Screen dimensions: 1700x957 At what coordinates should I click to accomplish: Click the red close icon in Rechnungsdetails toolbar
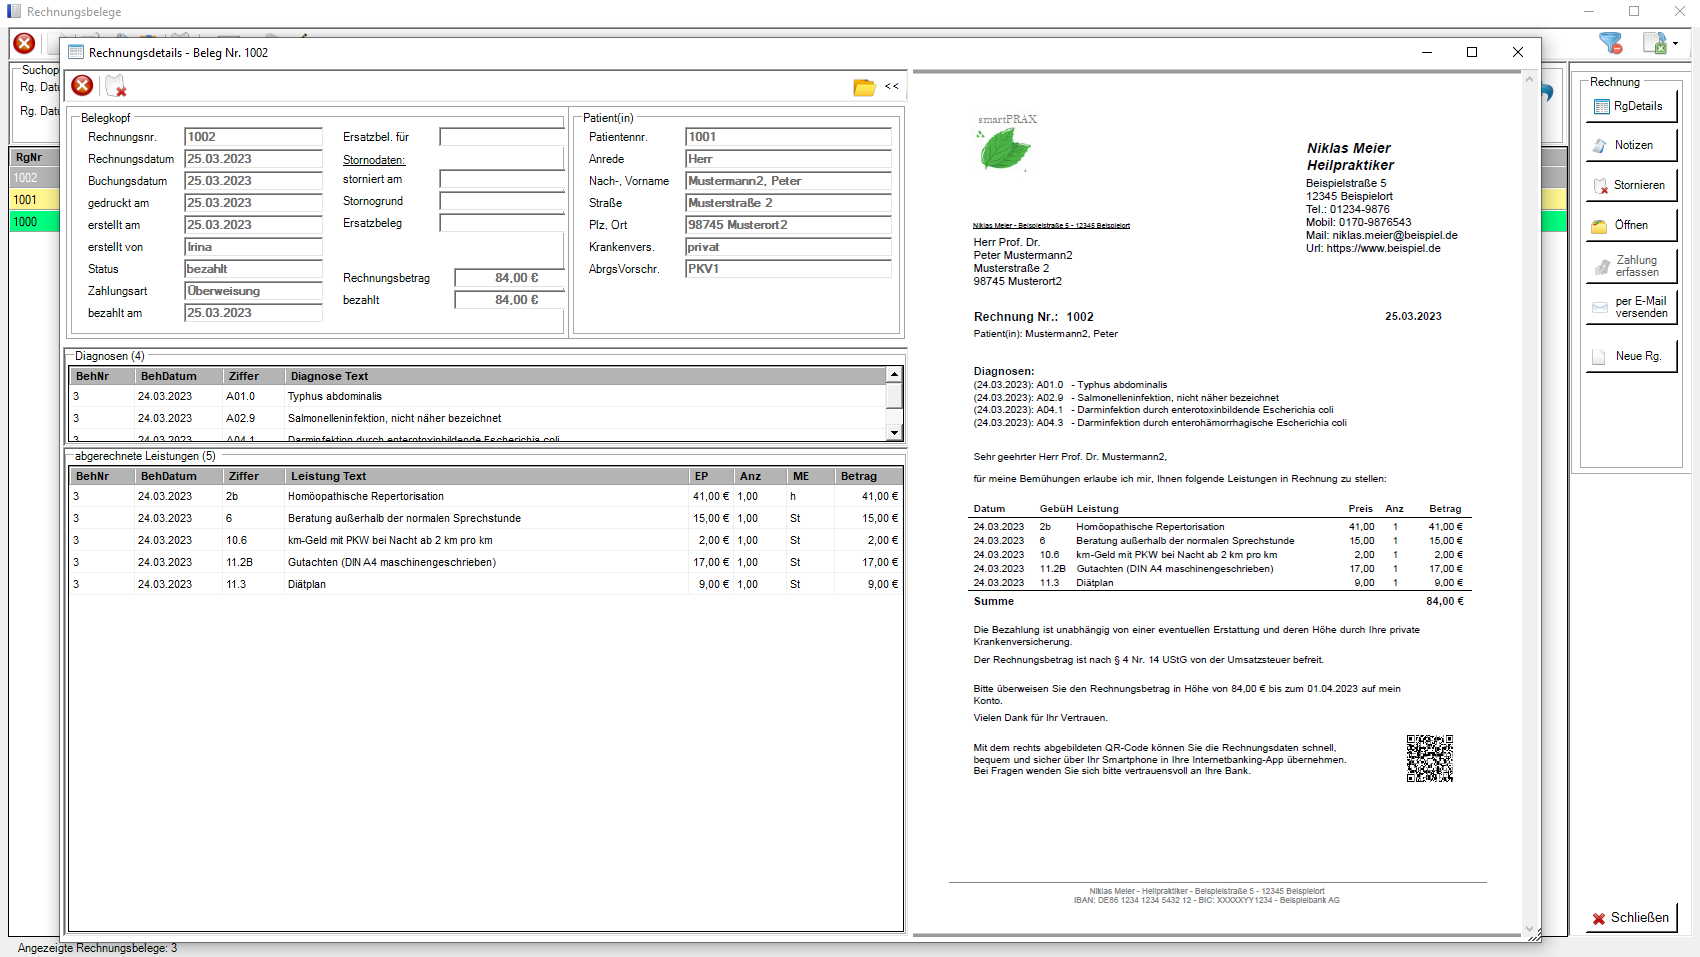pos(83,86)
